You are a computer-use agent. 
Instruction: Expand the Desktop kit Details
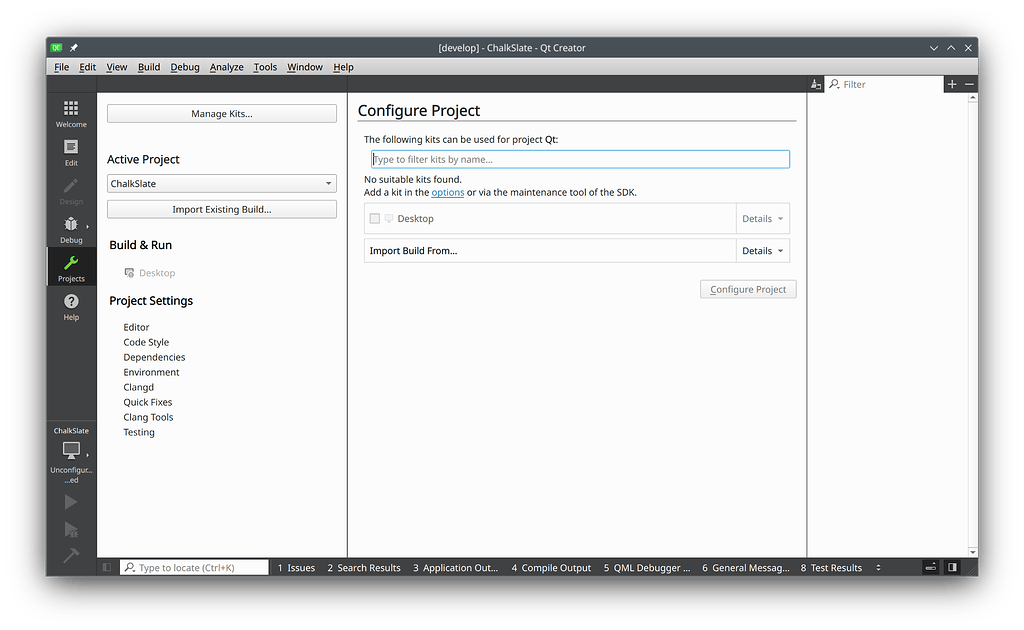[x=763, y=219]
